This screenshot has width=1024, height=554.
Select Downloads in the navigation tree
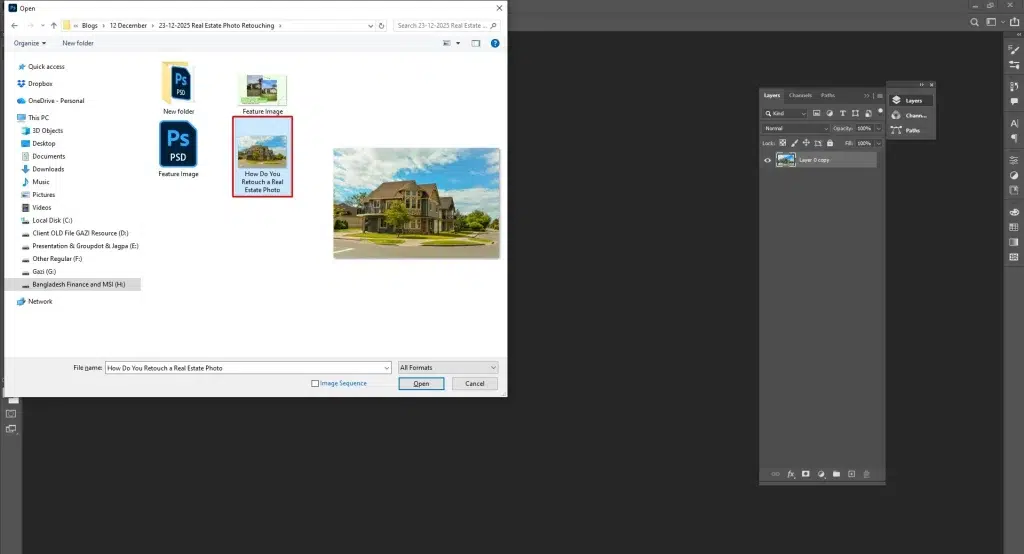[x=48, y=169]
